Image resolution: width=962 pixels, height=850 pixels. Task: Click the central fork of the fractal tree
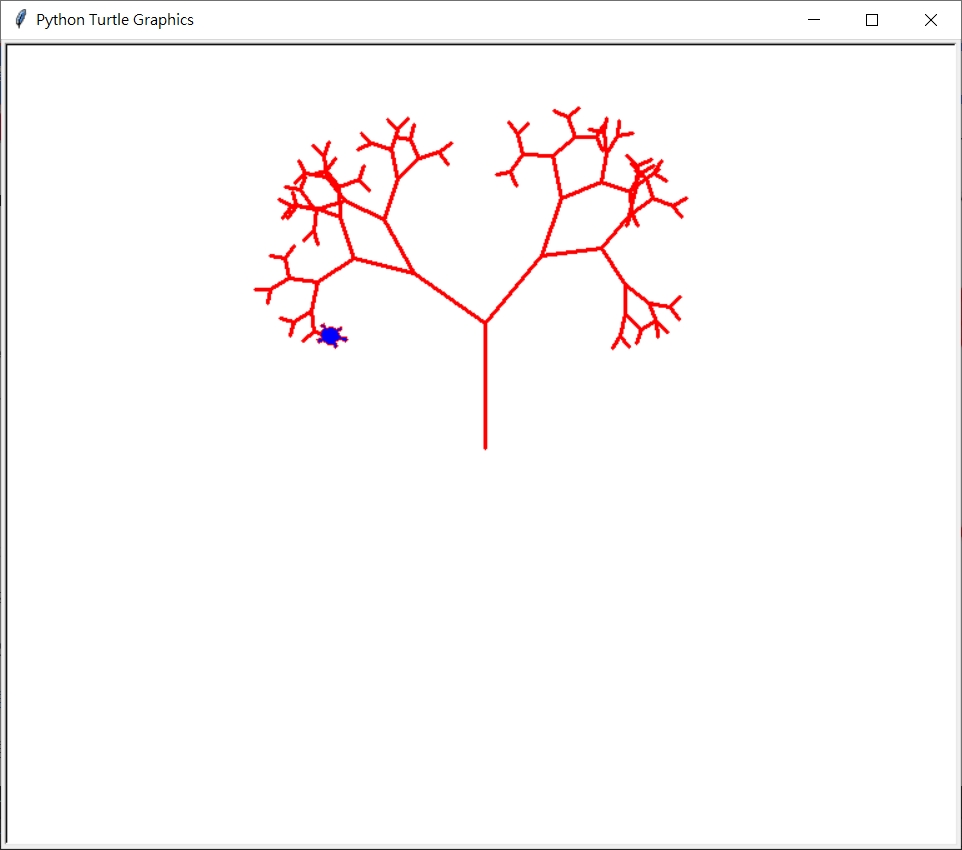pyautogui.click(x=485, y=320)
